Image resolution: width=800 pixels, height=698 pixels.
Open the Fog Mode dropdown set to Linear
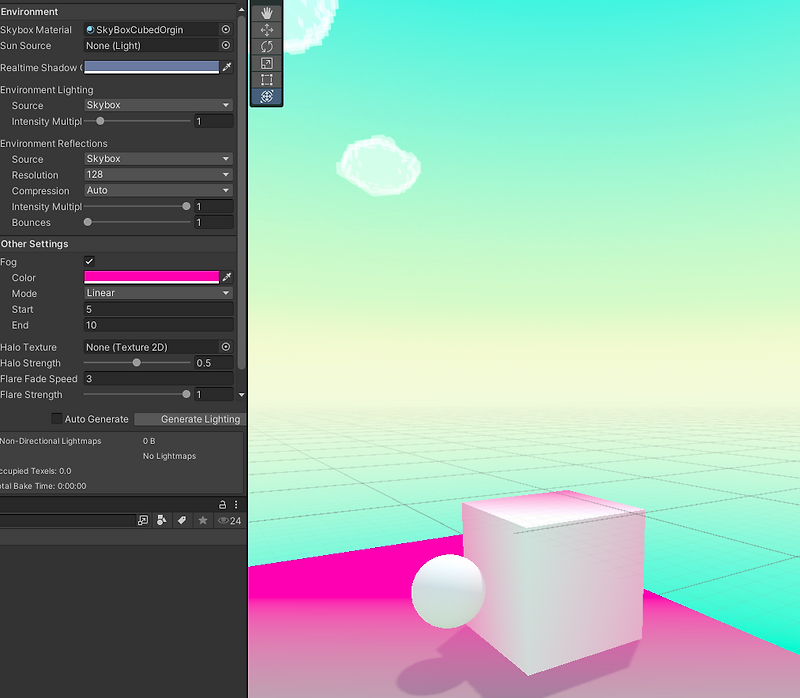157,293
